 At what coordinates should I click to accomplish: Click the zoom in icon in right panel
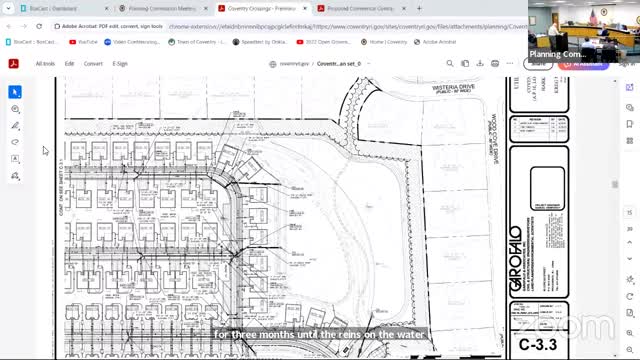point(630,333)
